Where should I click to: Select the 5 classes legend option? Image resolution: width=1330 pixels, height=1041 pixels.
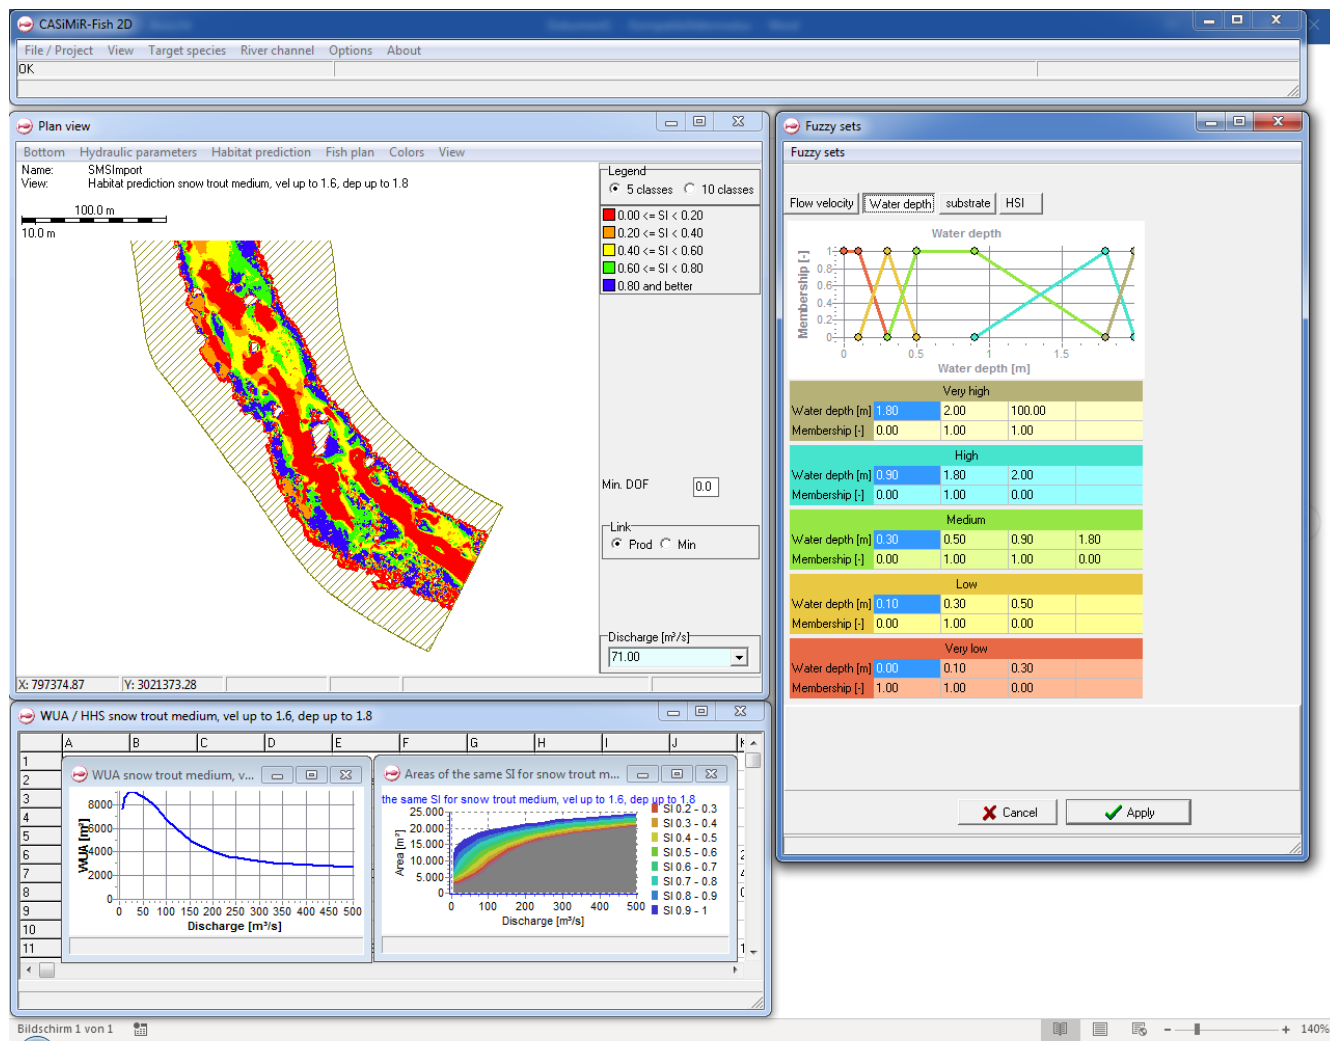[x=615, y=189]
